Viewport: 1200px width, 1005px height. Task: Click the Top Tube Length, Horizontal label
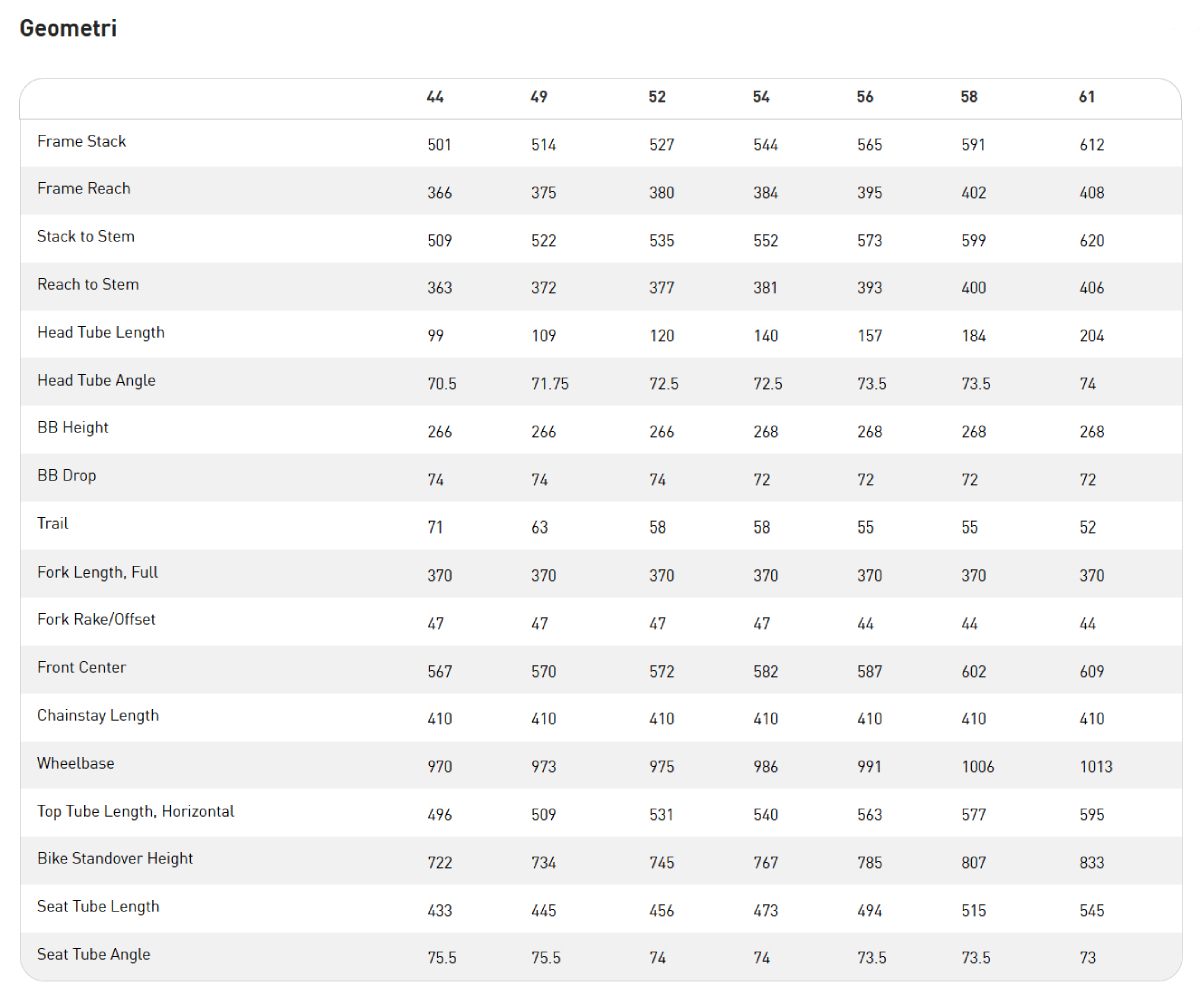pos(136,811)
